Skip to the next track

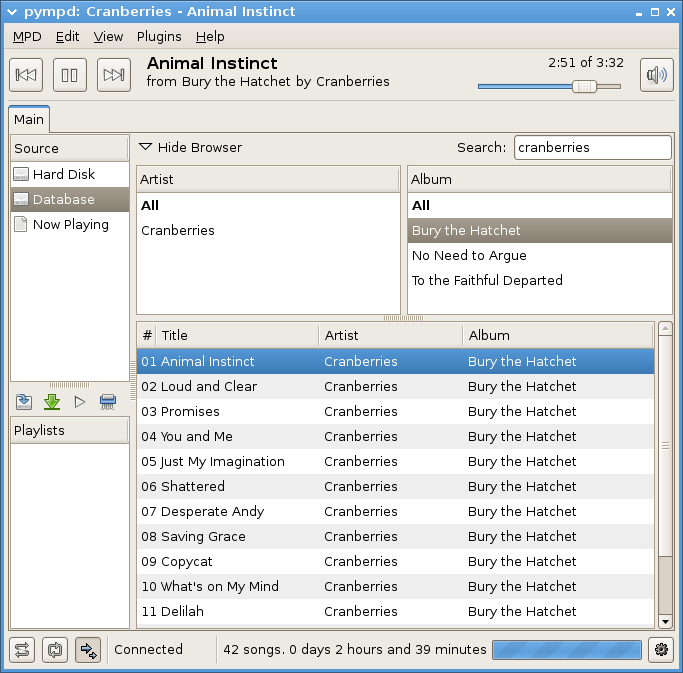114,75
